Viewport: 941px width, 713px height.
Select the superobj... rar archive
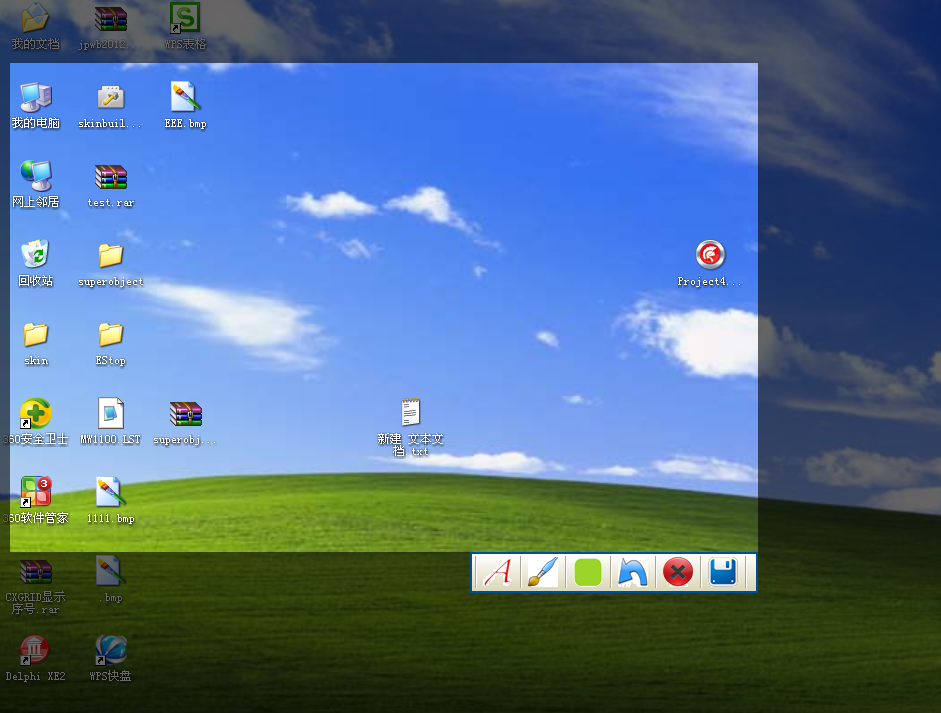pyautogui.click(x=185, y=422)
